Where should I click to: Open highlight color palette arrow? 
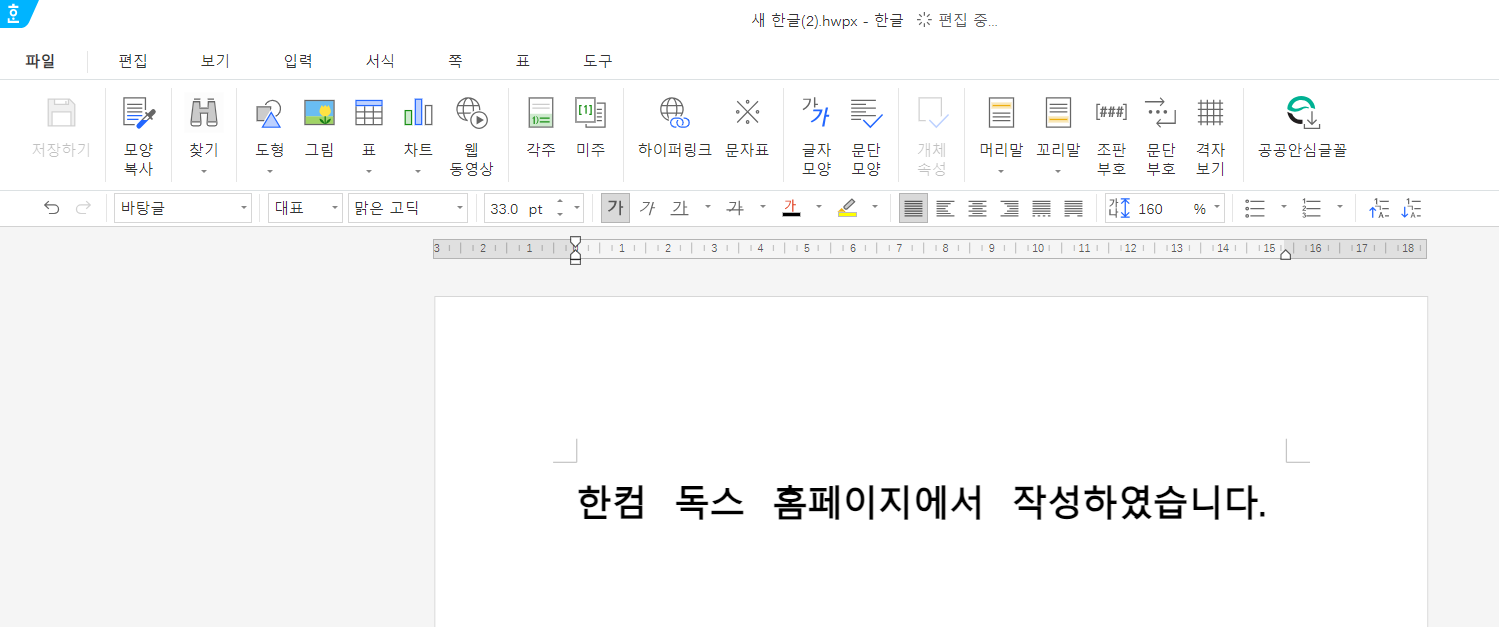click(x=875, y=208)
